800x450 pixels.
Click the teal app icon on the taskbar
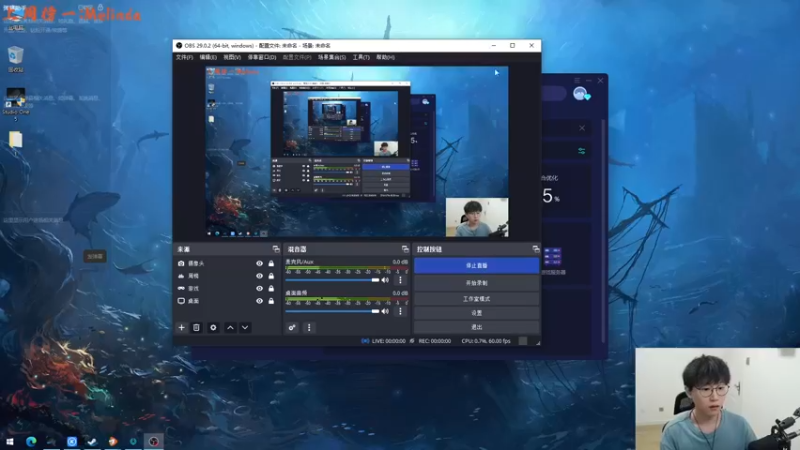pos(133,441)
